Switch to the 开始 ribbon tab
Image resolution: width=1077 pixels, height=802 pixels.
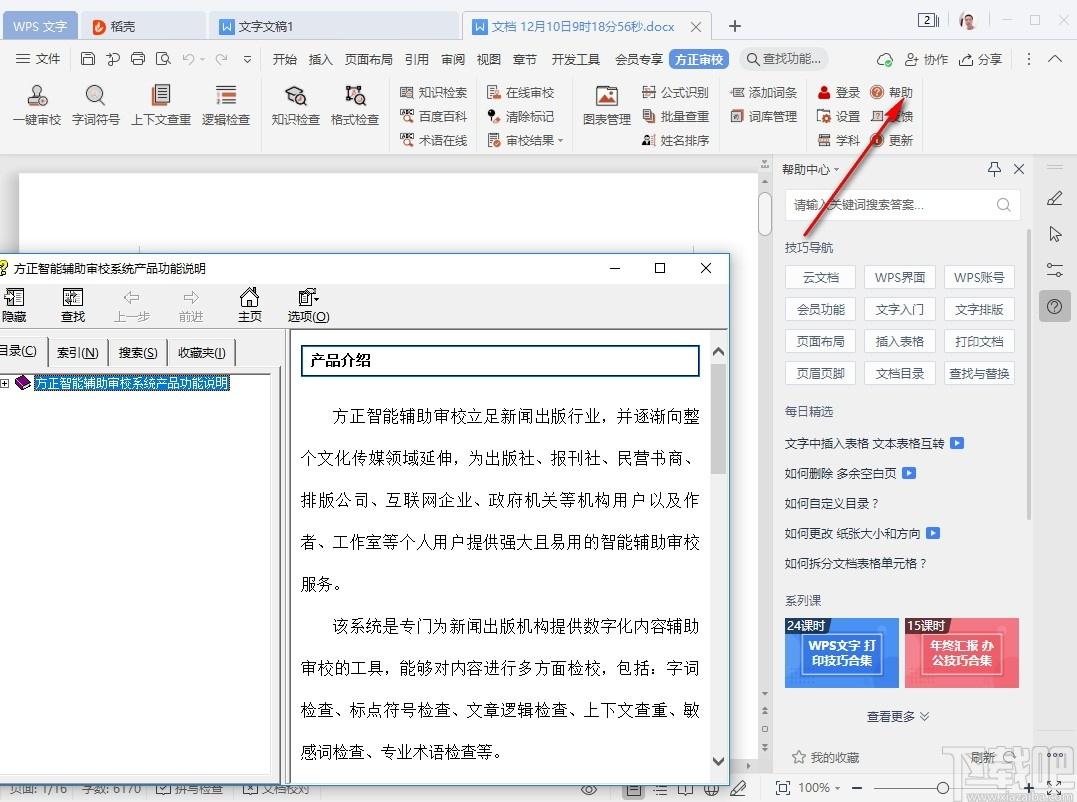[x=284, y=60]
